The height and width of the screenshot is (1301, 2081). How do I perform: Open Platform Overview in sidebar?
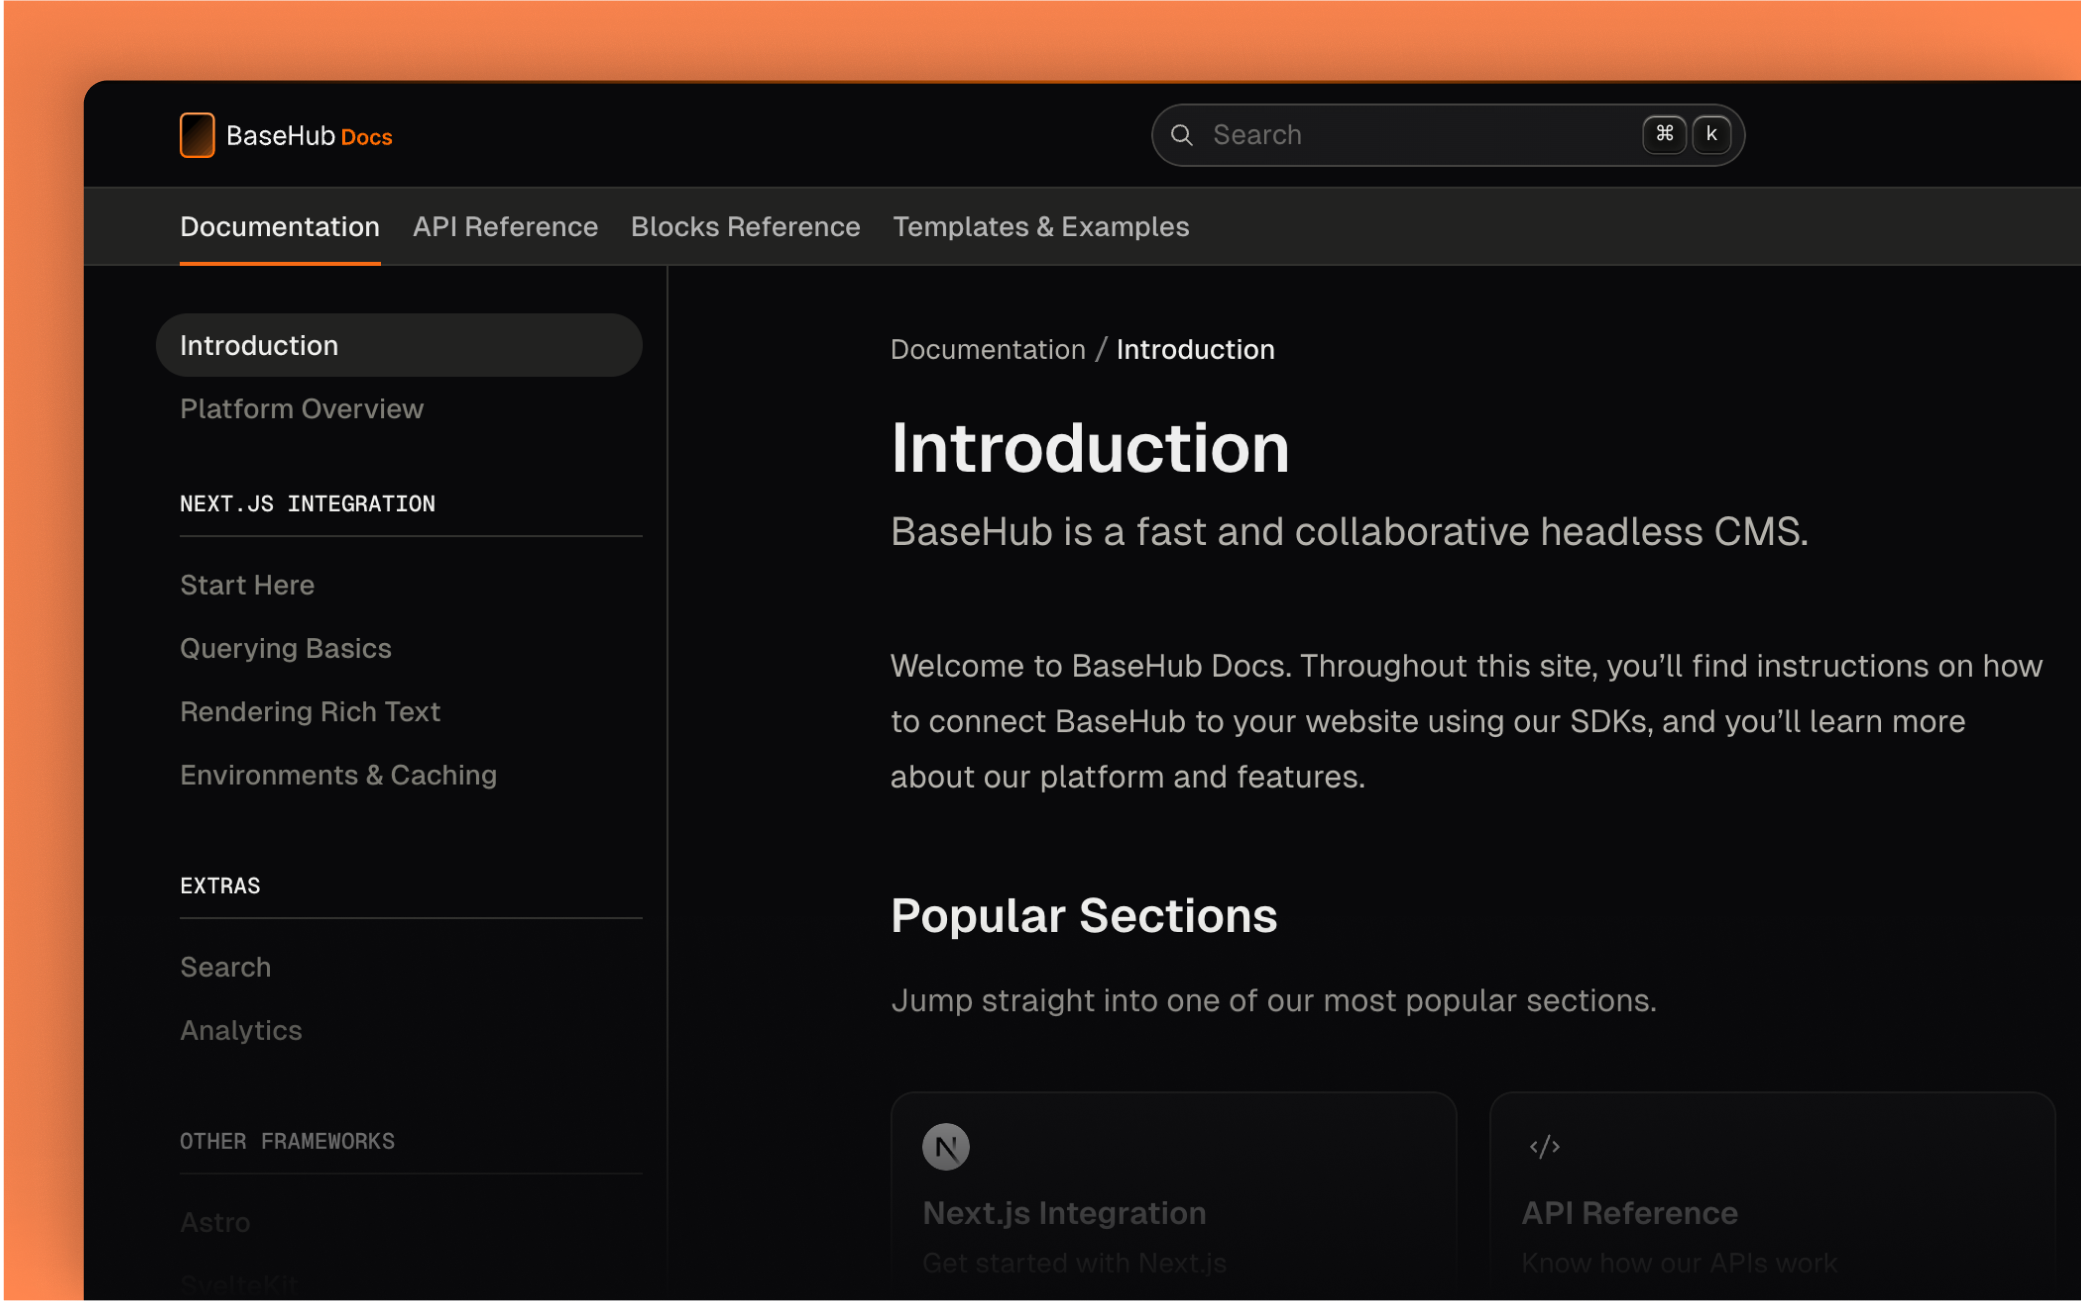pos(302,409)
